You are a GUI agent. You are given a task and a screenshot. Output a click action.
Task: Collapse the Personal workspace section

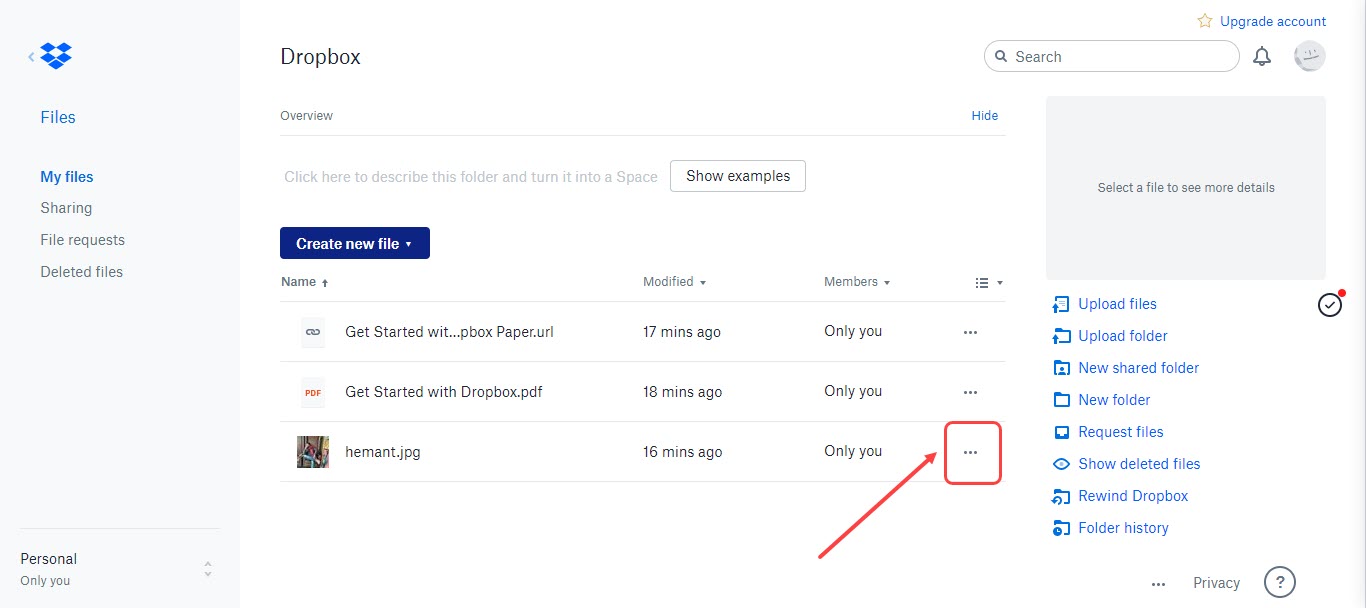207,568
